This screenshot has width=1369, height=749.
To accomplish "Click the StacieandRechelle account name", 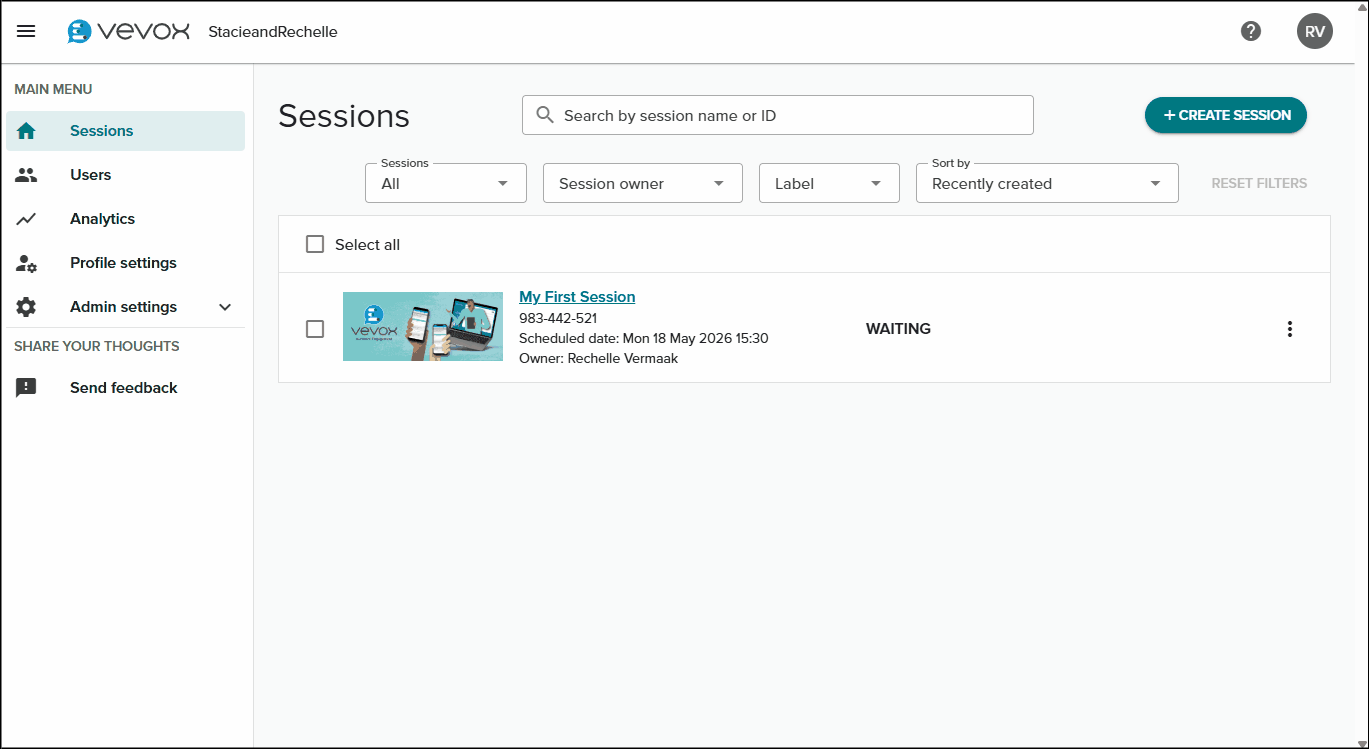I will tap(273, 32).
